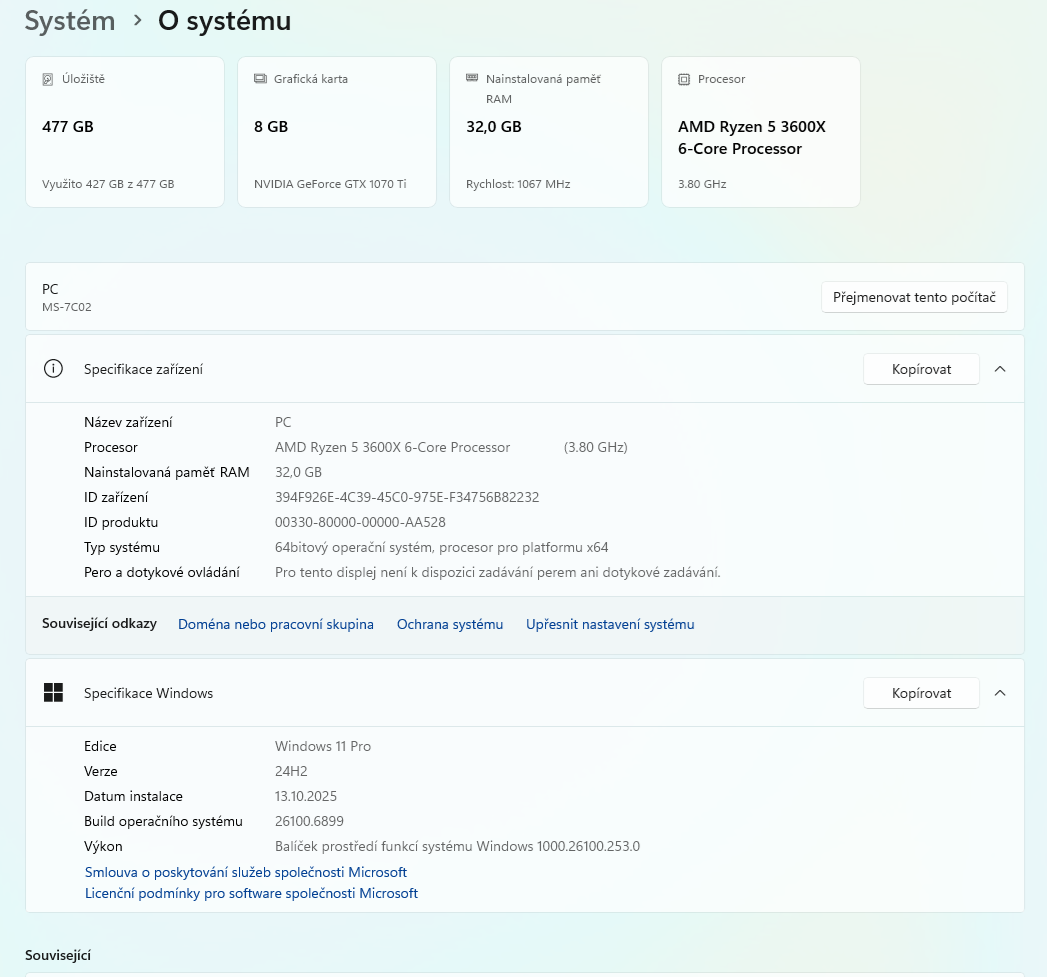1047x977 pixels.
Task: Collapse the Specifikace zařízení section chevron
Action: [x=1000, y=369]
